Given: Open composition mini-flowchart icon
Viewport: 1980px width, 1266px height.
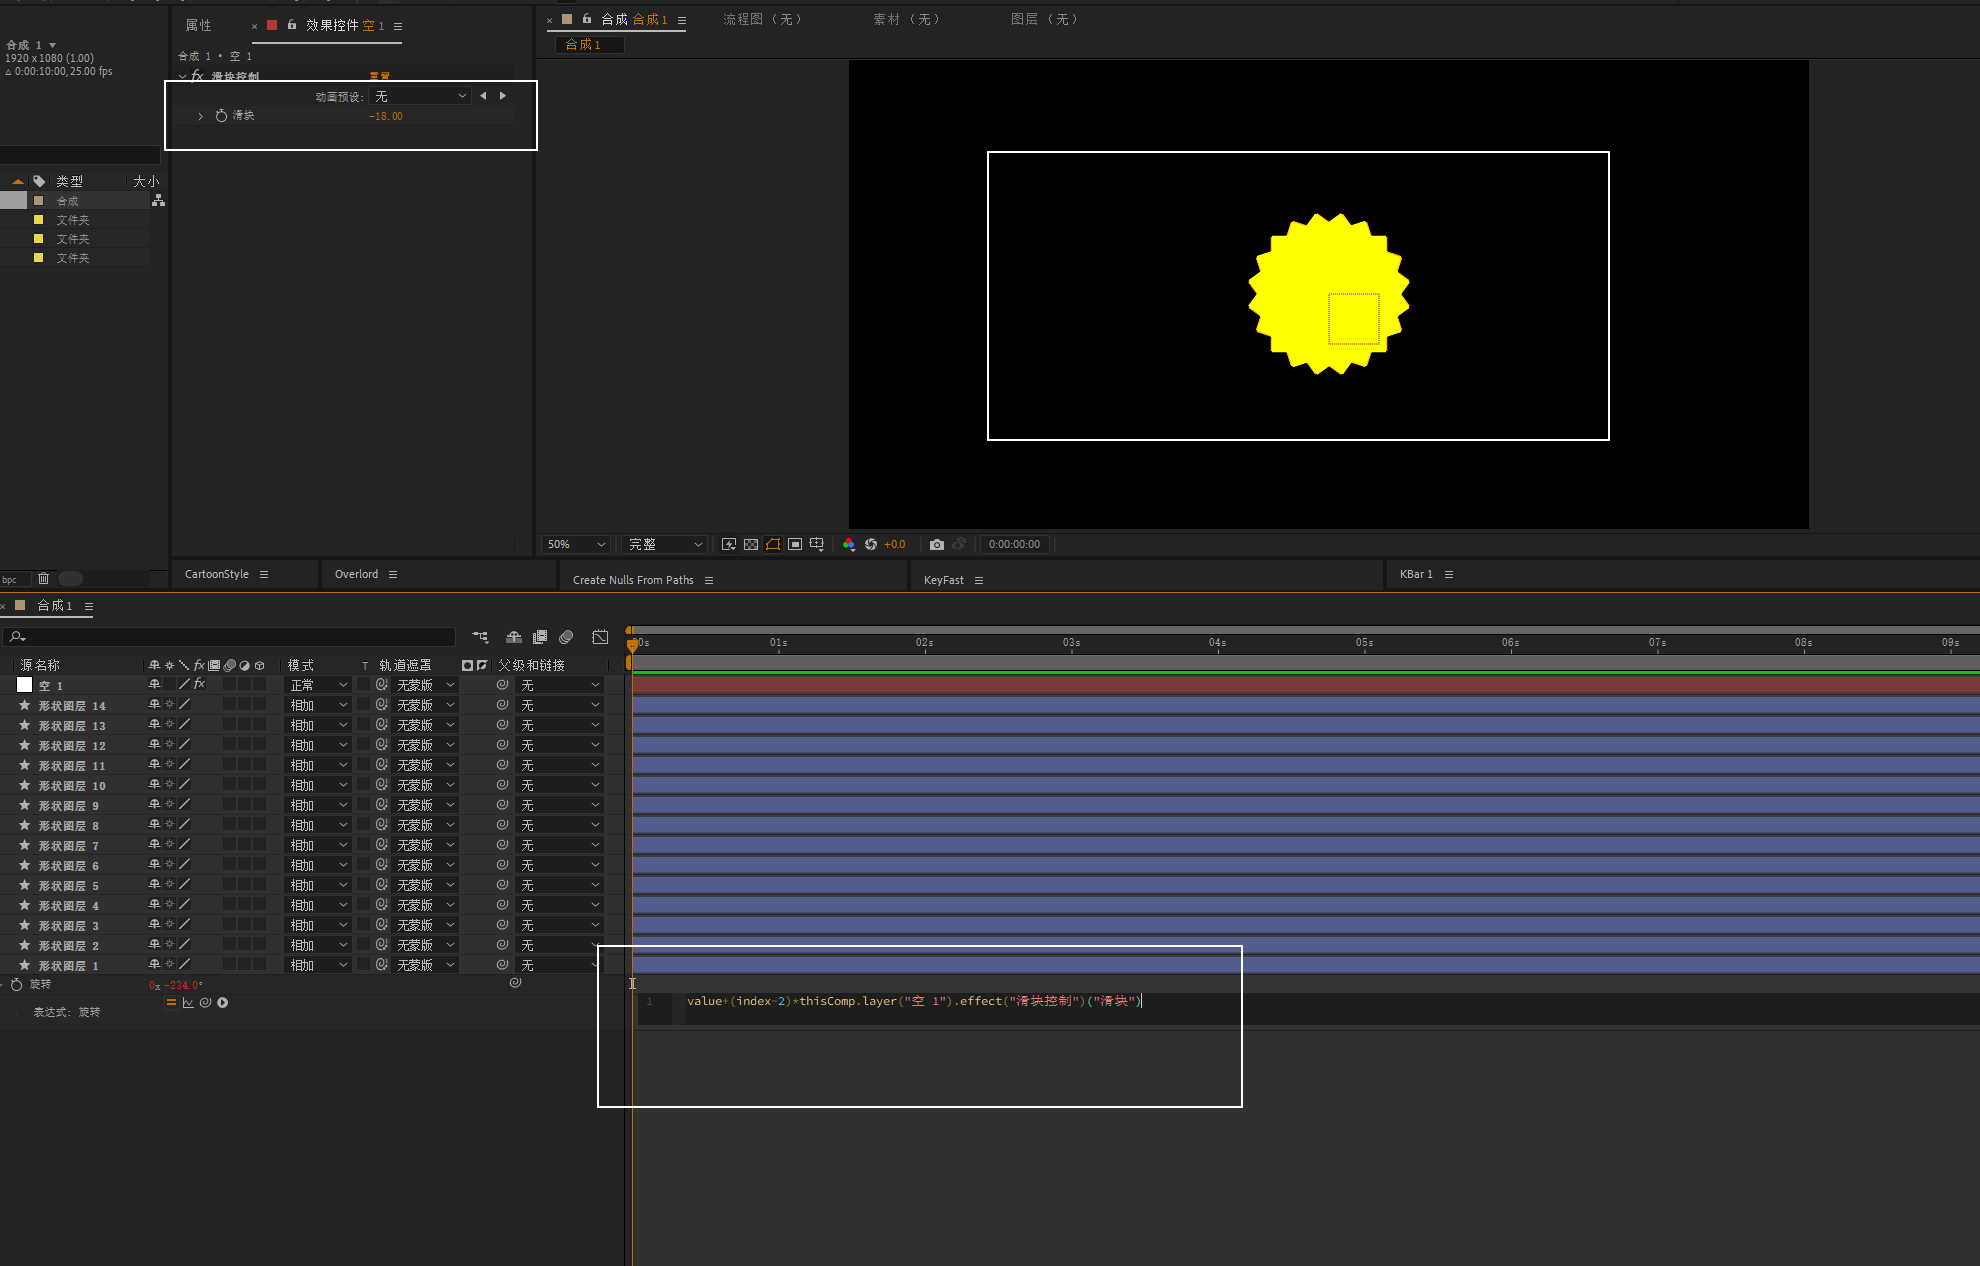Looking at the screenshot, I should [480, 637].
